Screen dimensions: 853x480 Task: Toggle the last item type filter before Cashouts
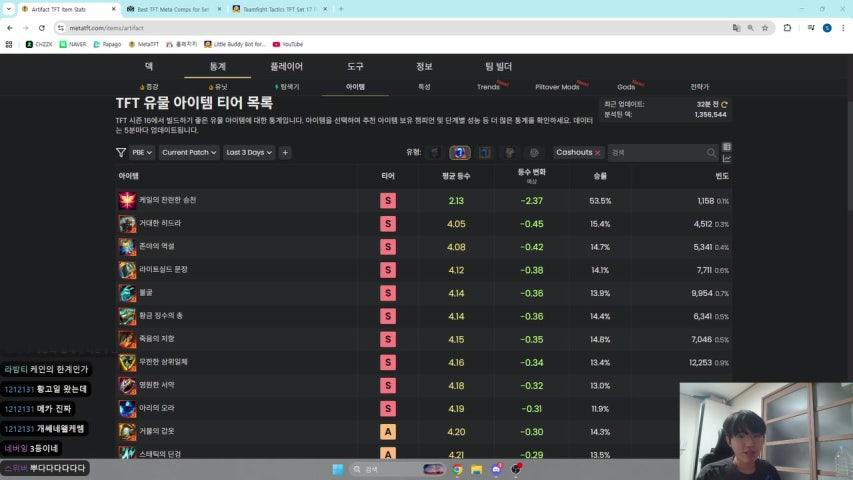(x=534, y=153)
